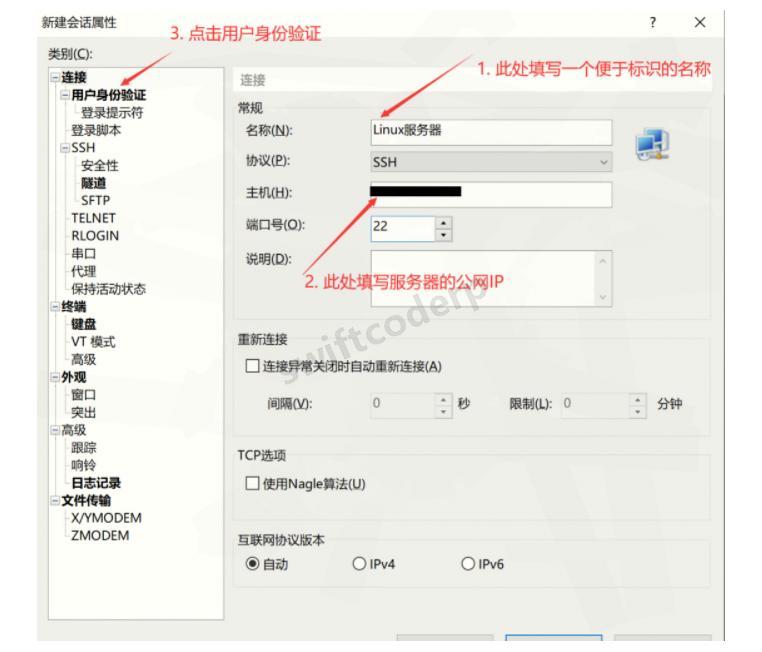The height and width of the screenshot is (652, 762).
Task: Click the session network computers icon
Action: click(653, 144)
